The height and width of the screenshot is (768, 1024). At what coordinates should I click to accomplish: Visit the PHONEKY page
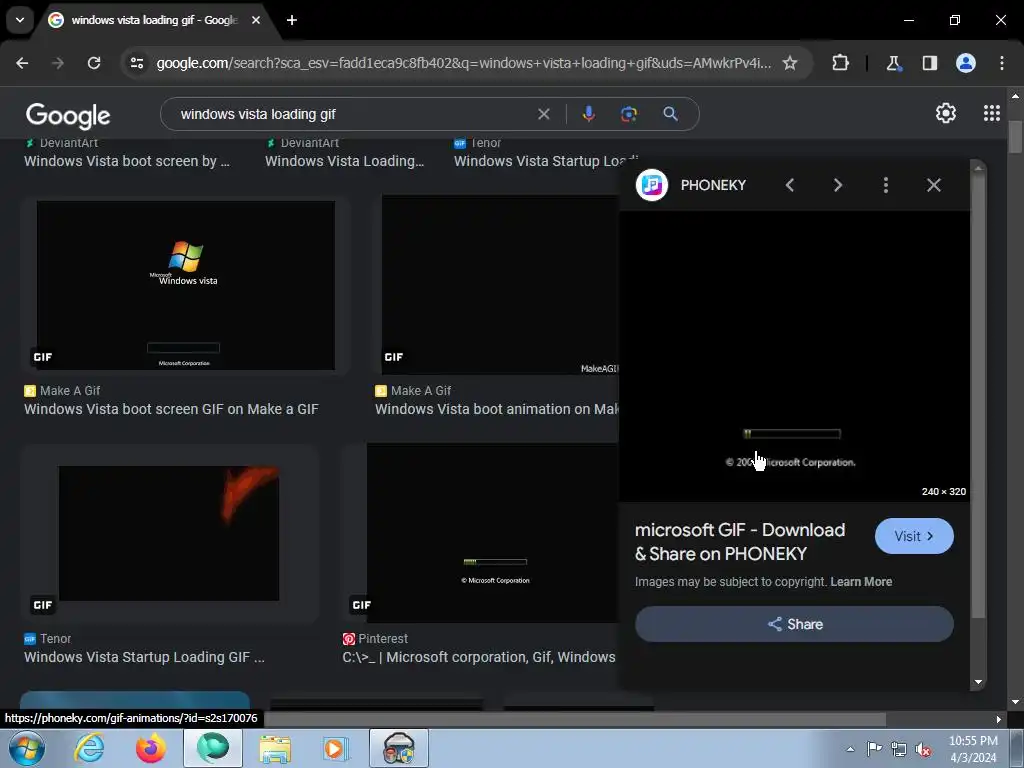pyautogui.click(x=914, y=536)
